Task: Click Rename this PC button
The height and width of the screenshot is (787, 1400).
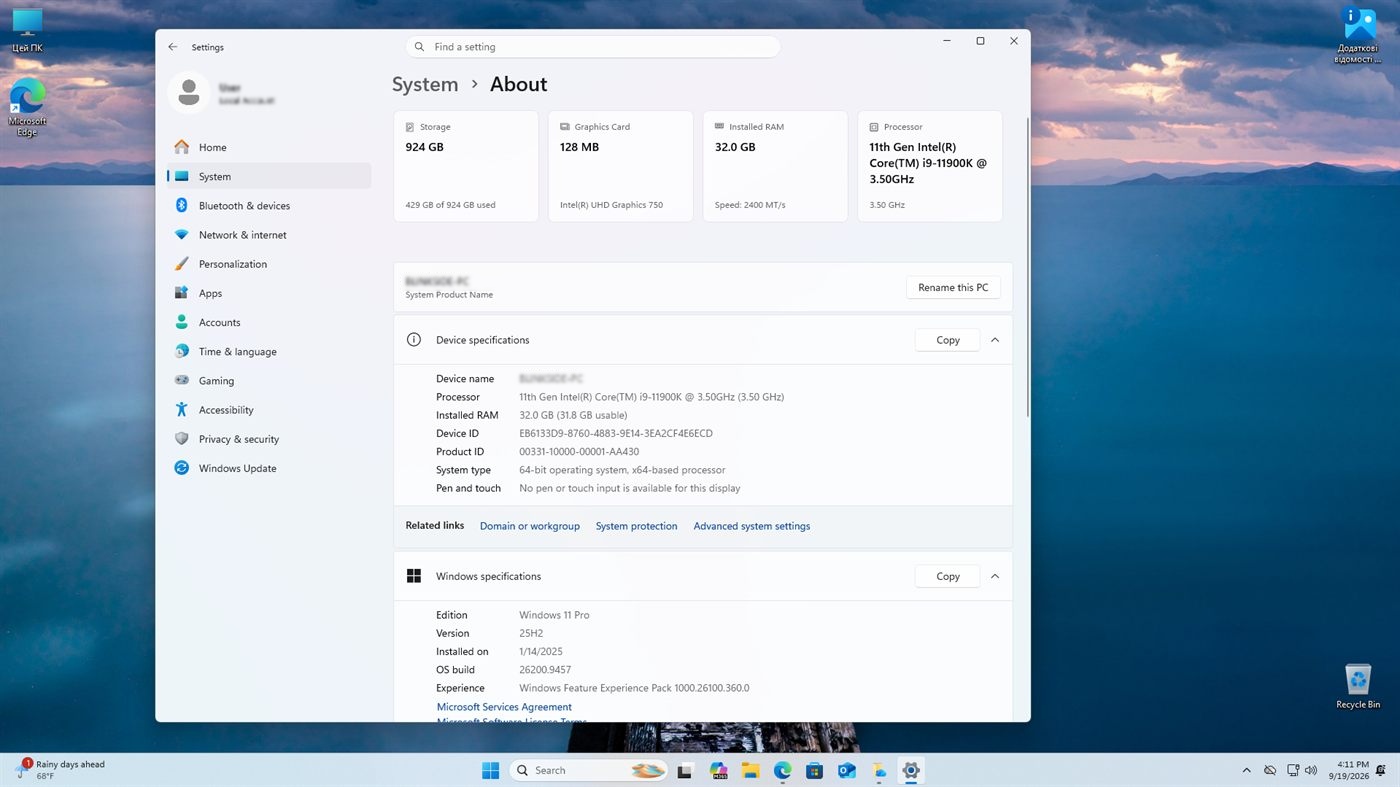Action: pos(953,287)
